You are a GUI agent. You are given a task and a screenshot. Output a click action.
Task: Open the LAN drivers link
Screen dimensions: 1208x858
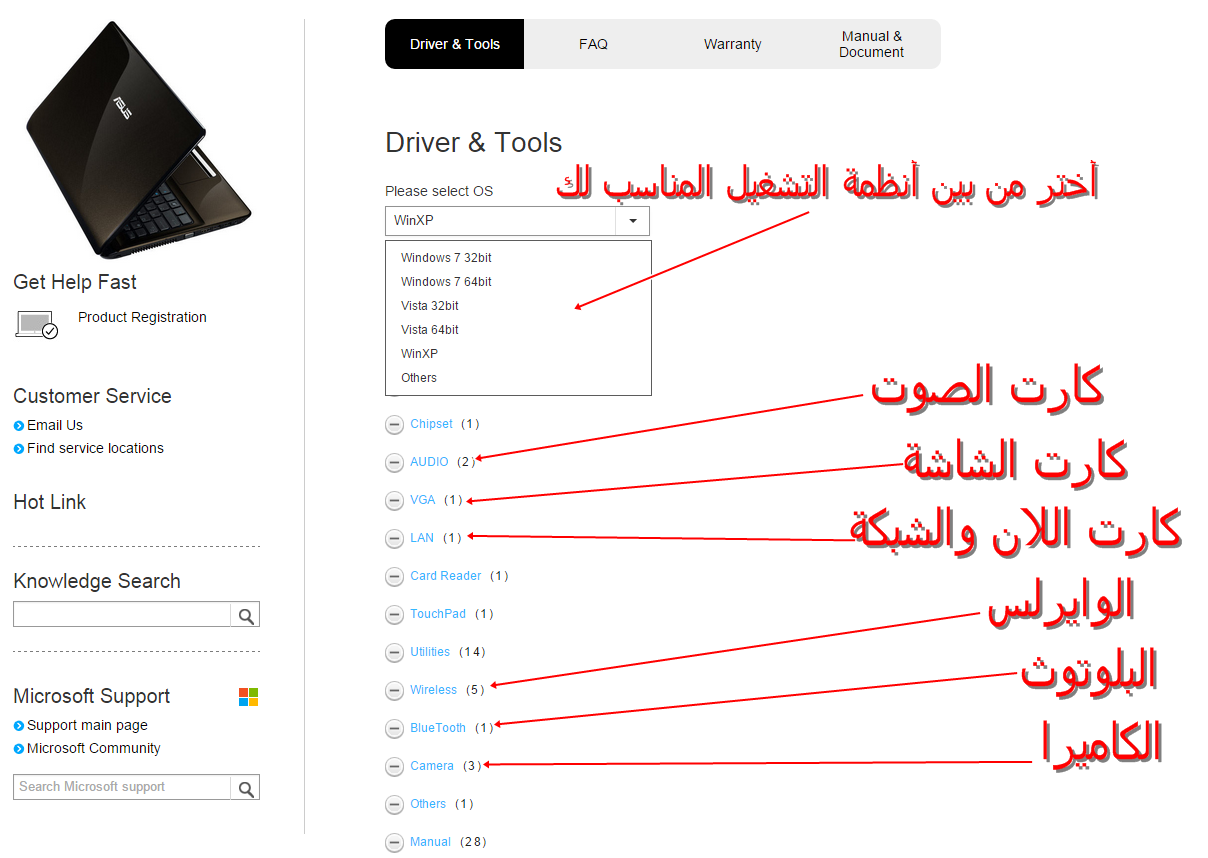pos(422,538)
